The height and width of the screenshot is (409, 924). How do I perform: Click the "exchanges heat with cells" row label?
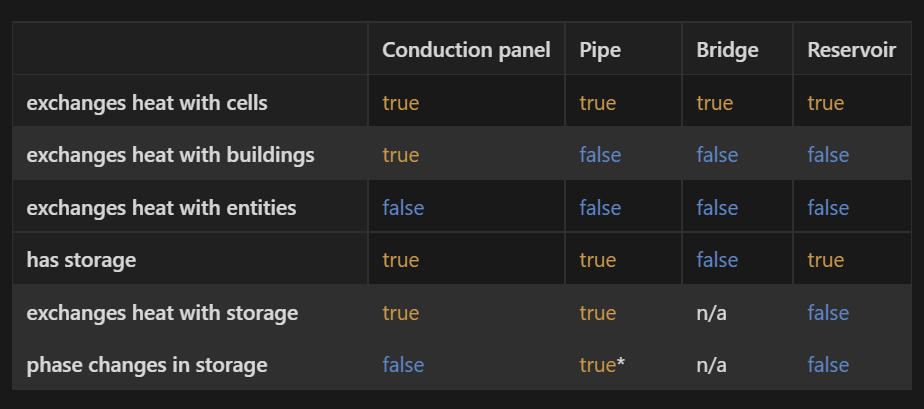point(147,103)
